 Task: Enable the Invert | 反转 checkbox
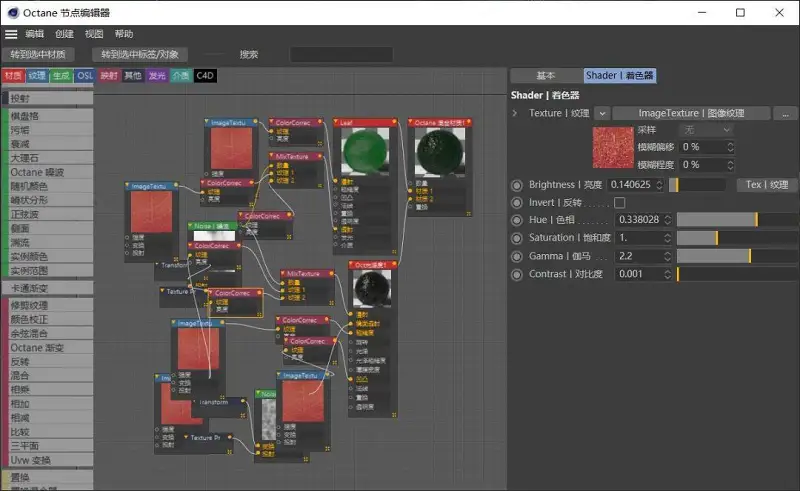pos(619,203)
